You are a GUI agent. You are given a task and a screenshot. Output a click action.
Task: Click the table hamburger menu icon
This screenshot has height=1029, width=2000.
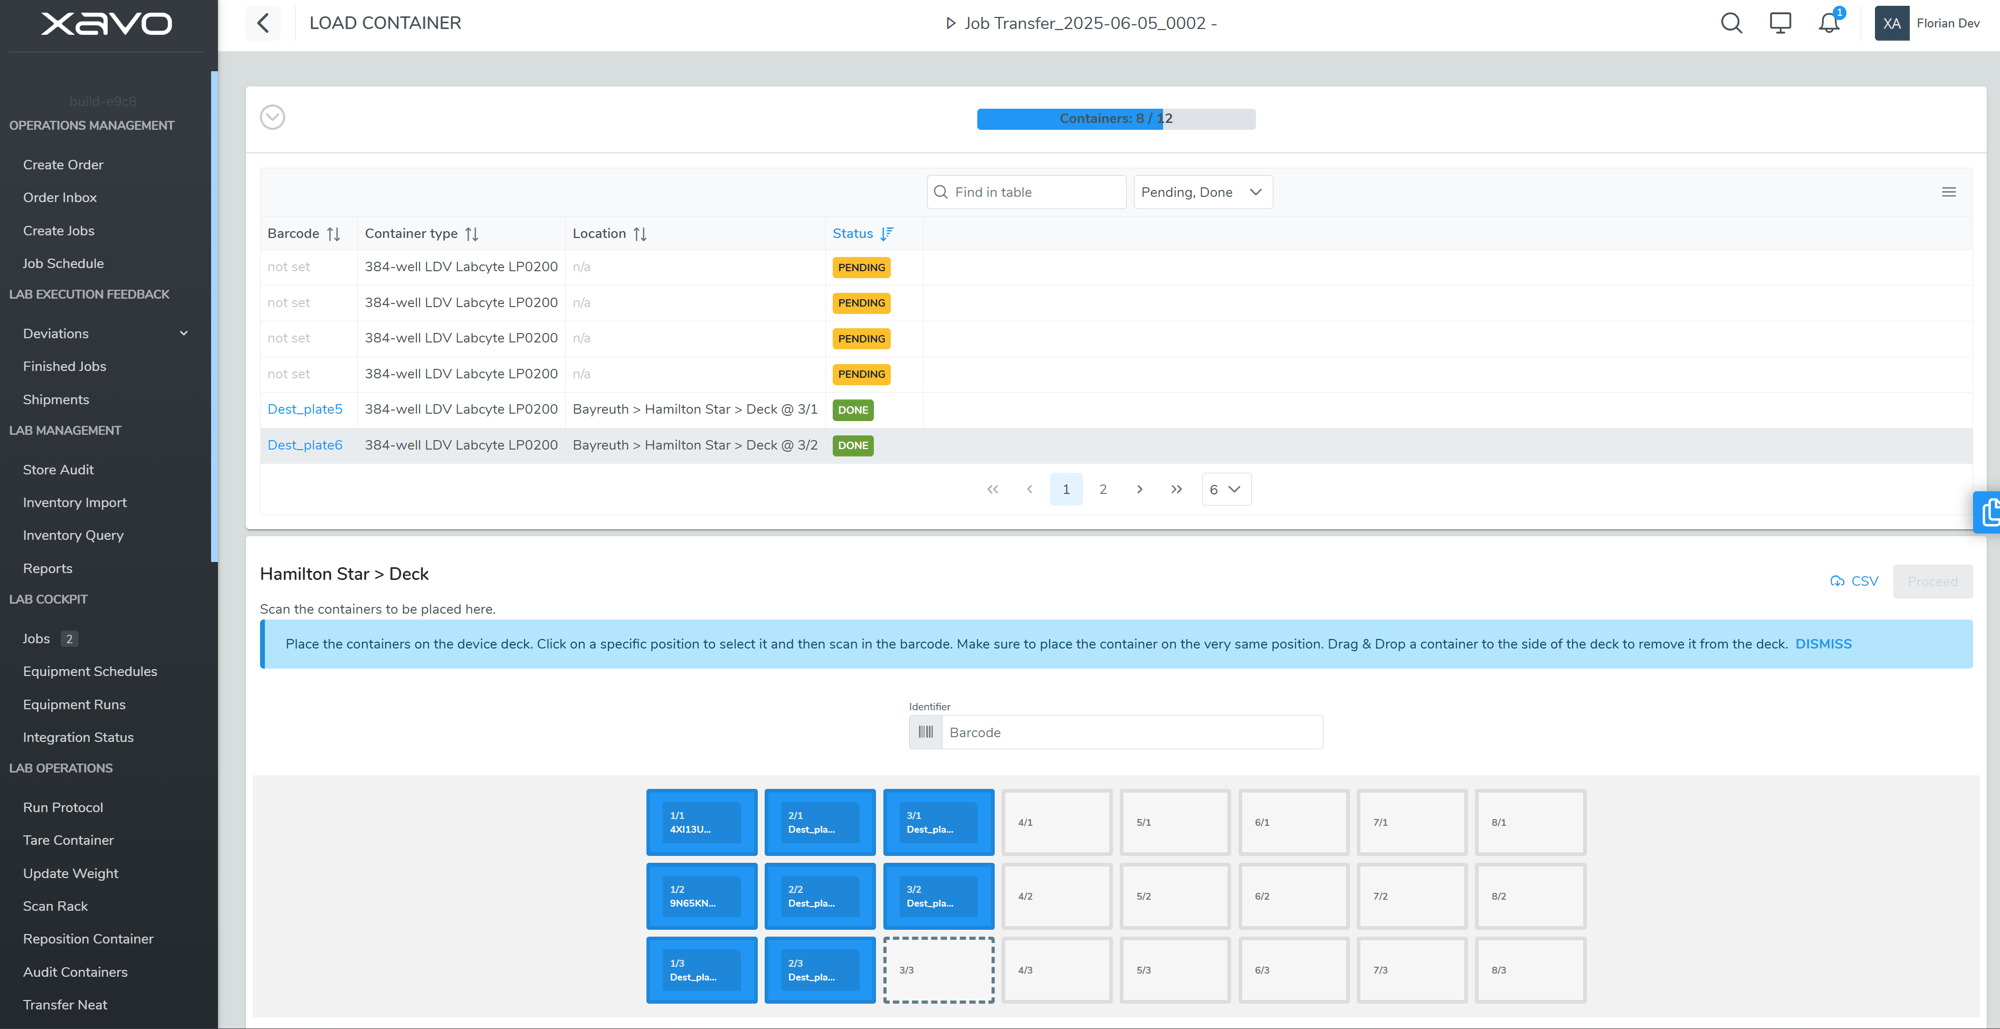pyautogui.click(x=1949, y=192)
